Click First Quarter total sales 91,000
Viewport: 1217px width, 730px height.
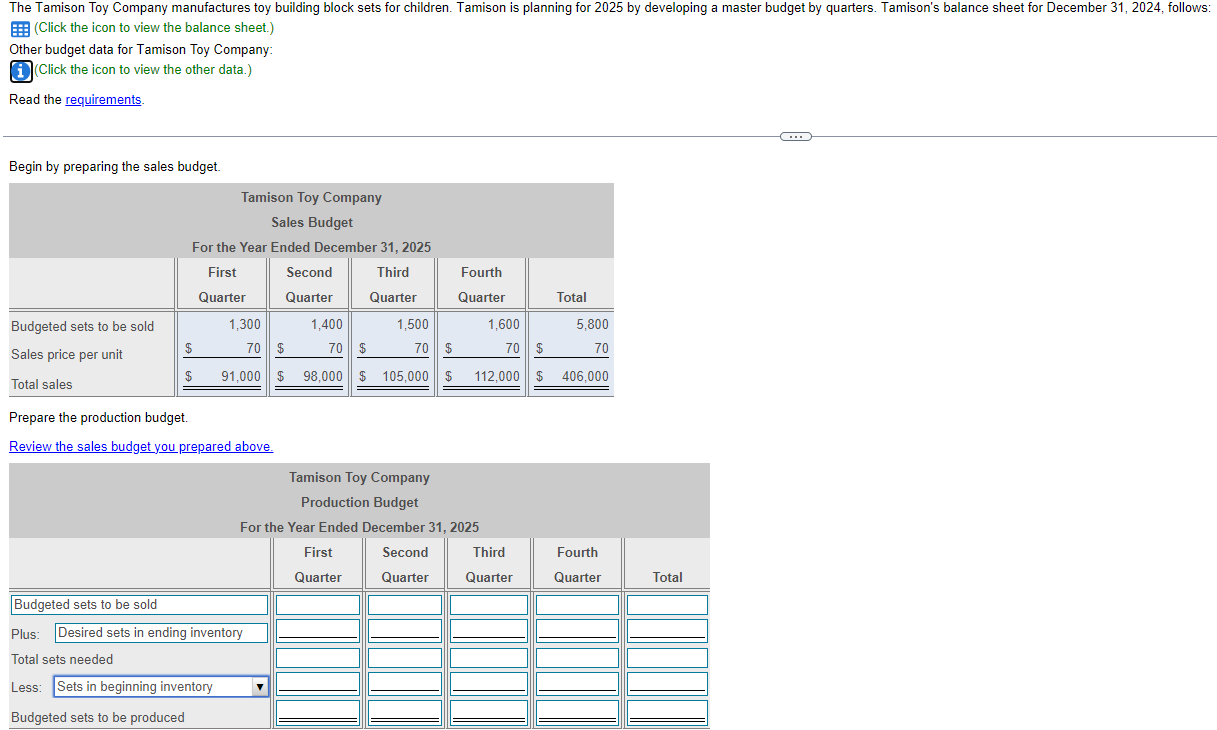point(240,376)
